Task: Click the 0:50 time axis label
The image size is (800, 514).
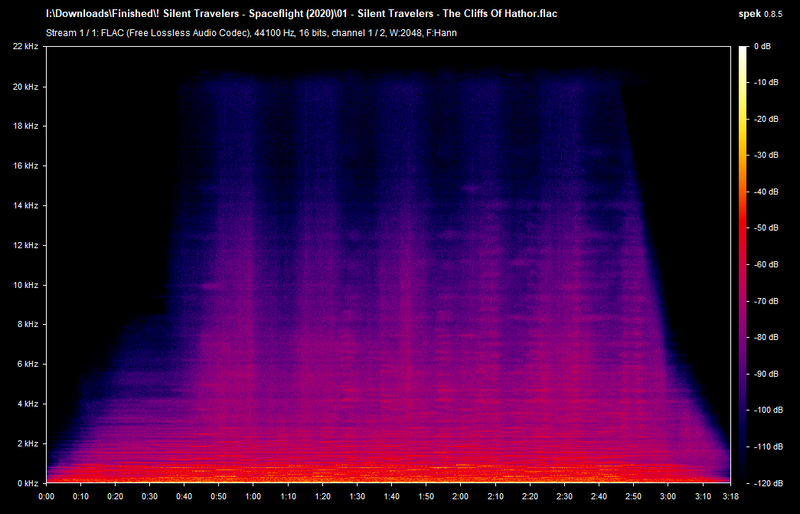Action: tap(219, 496)
